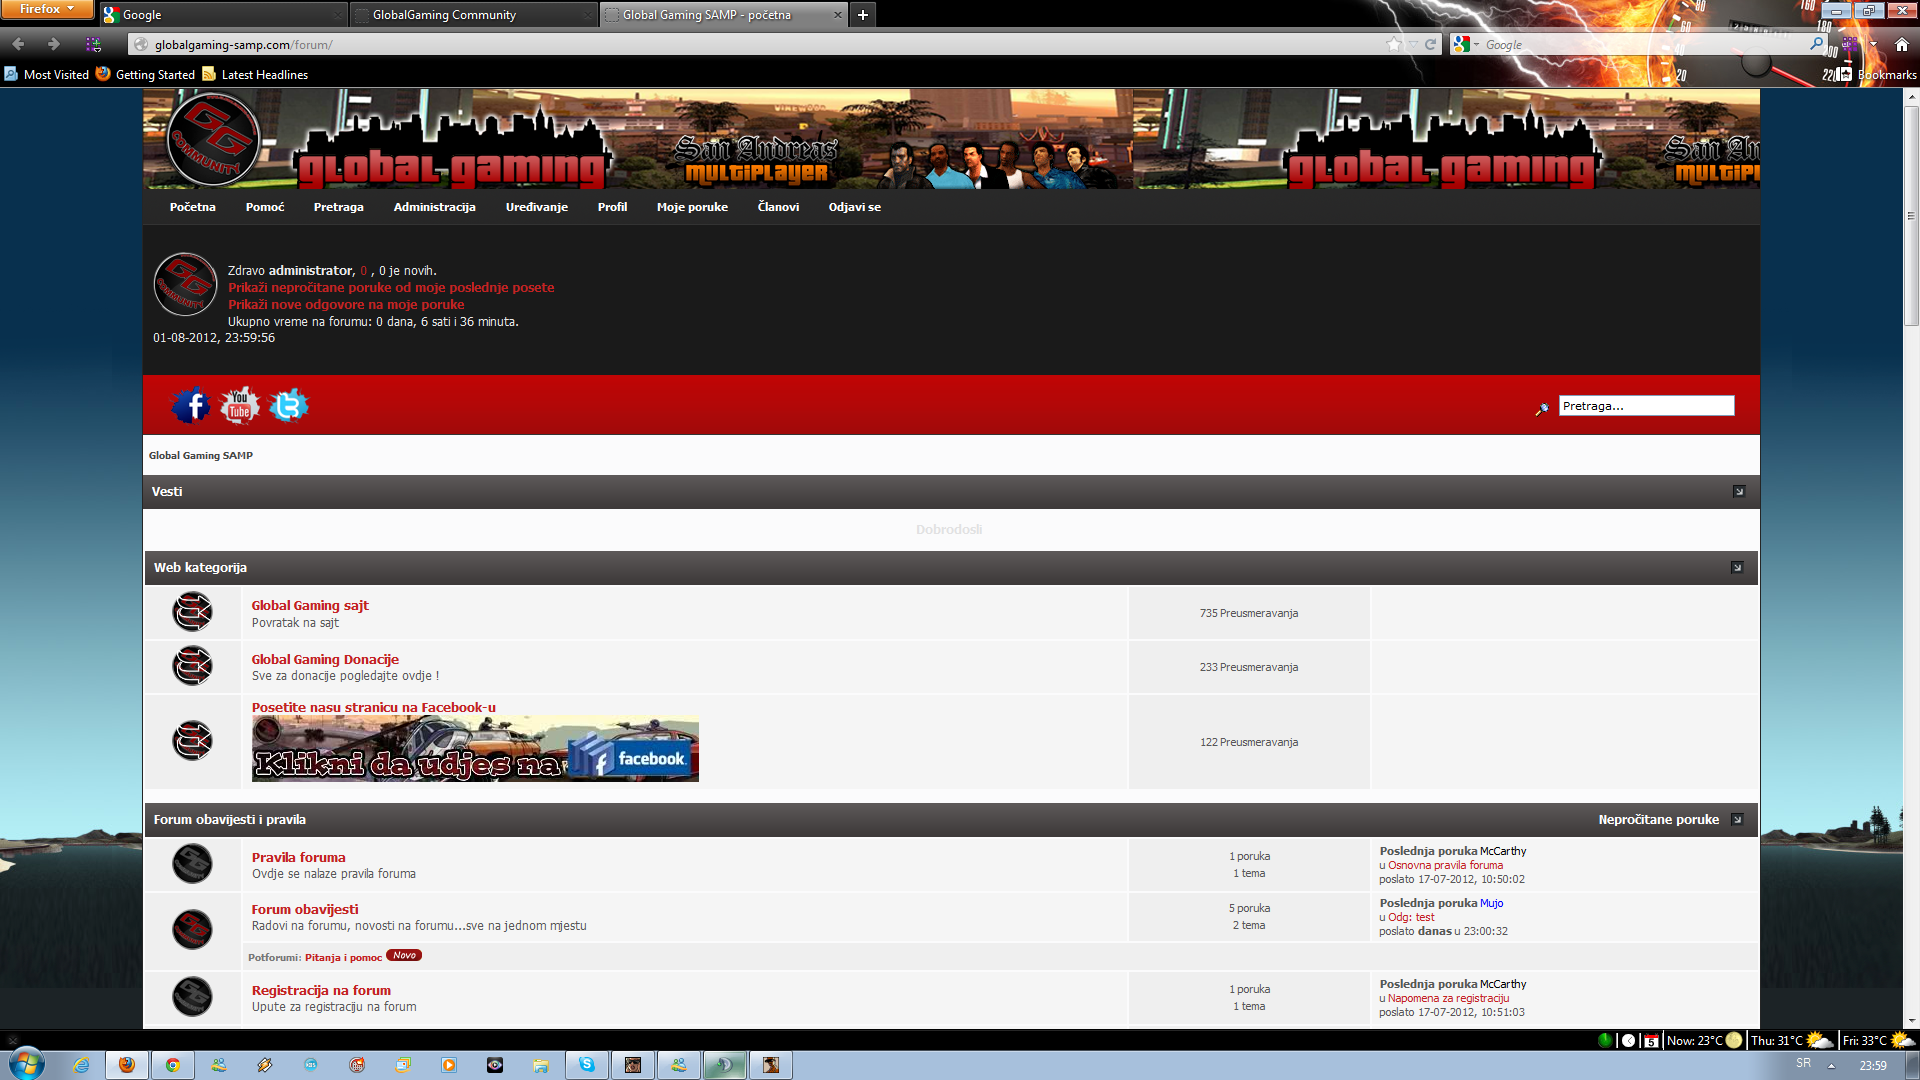Click the Twitter bird icon
The image size is (1920, 1080).
[289, 406]
